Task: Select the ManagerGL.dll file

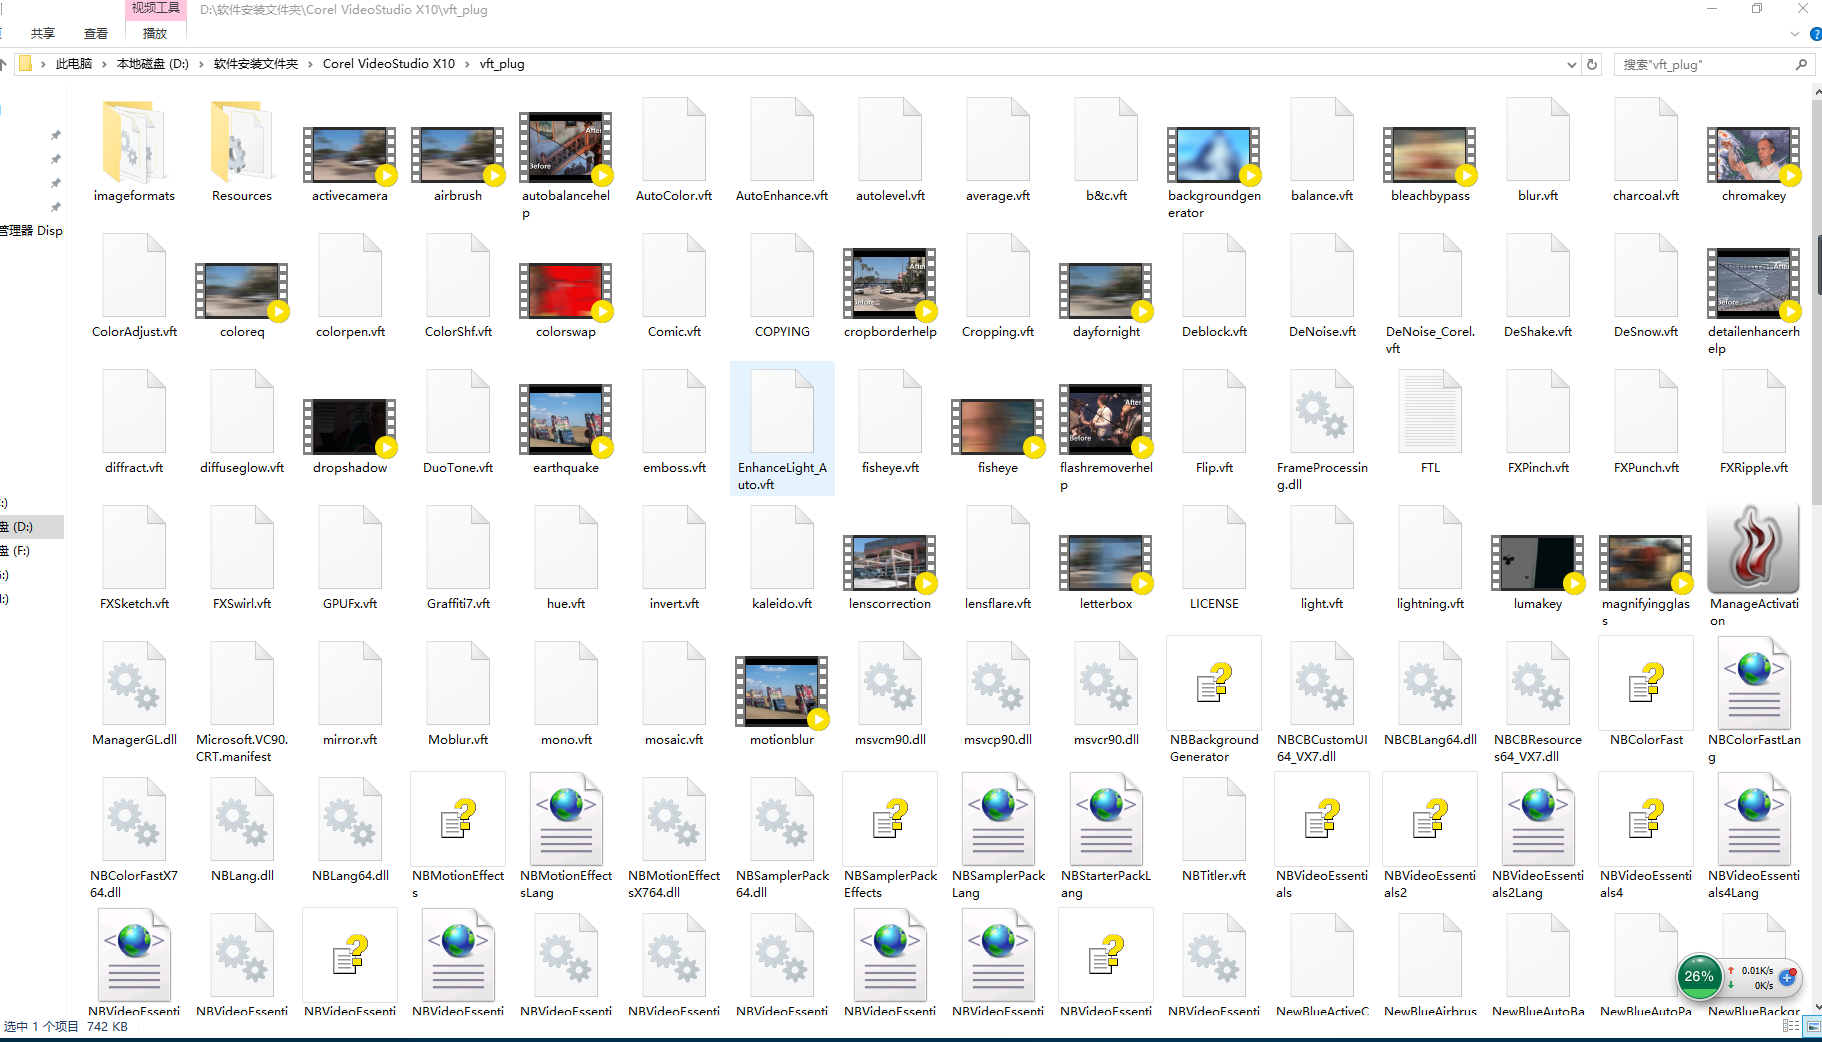Action: tap(134, 694)
